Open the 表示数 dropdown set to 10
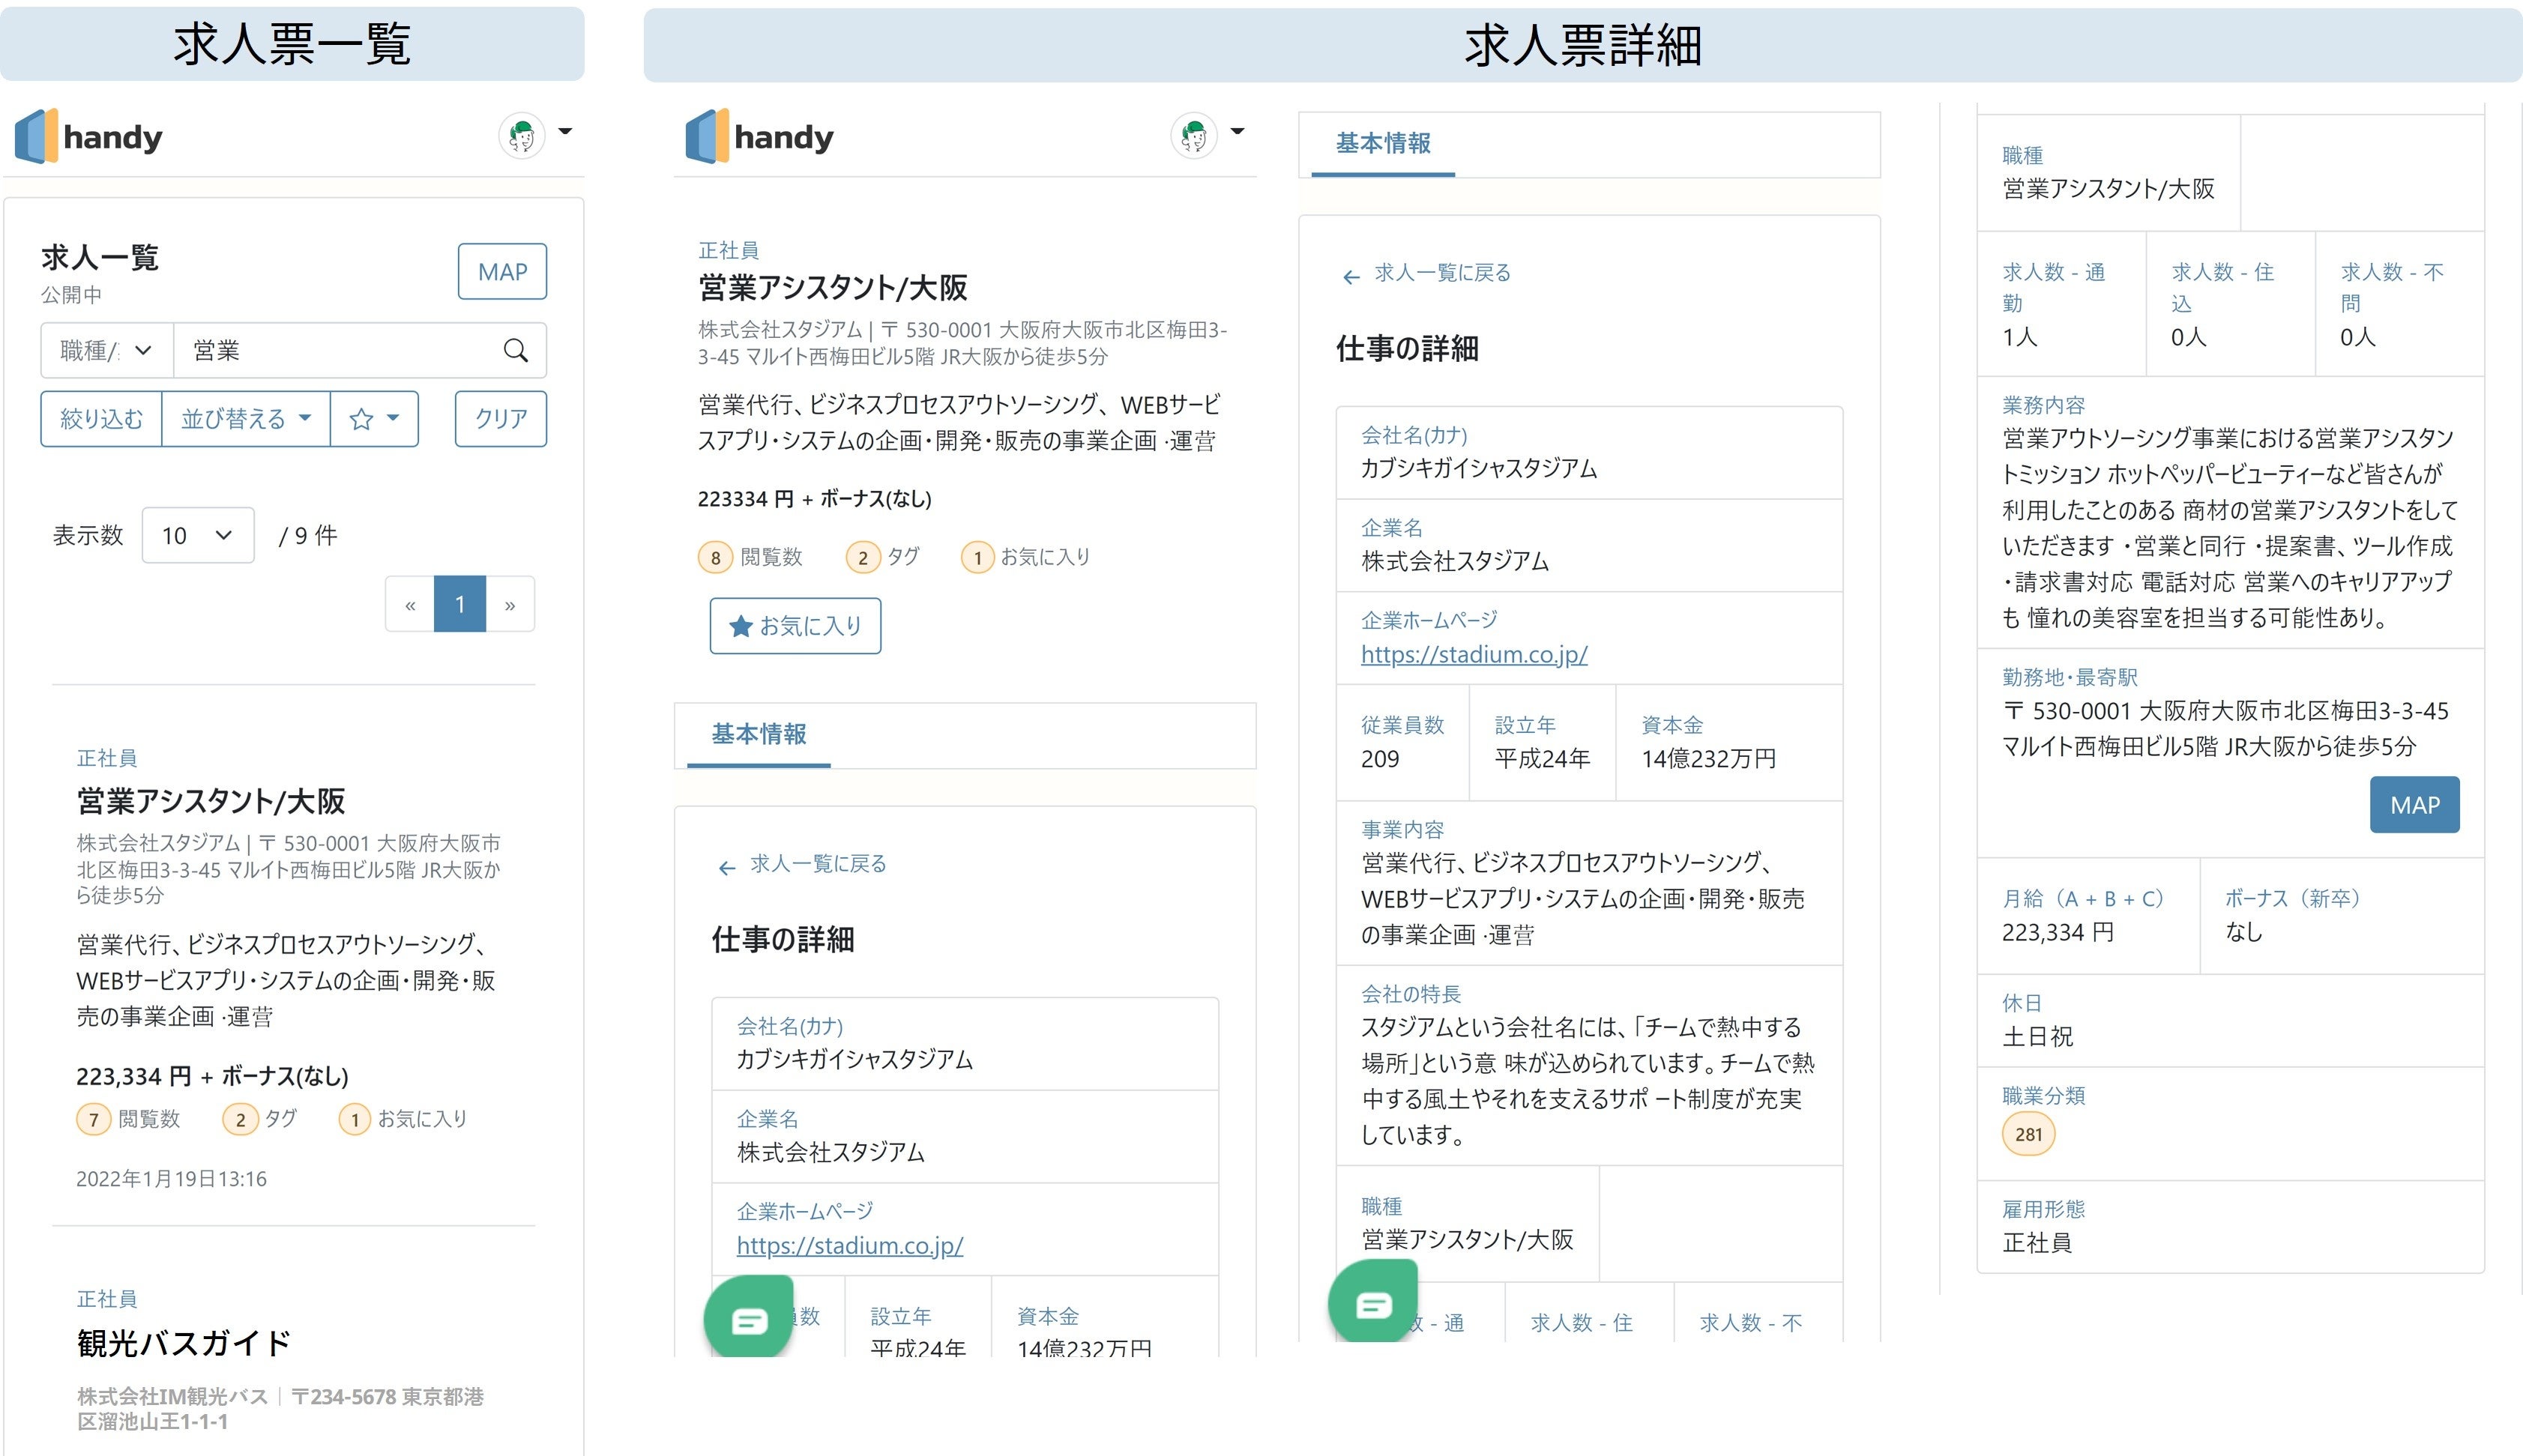 pyautogui.click(x=197, y=535)
